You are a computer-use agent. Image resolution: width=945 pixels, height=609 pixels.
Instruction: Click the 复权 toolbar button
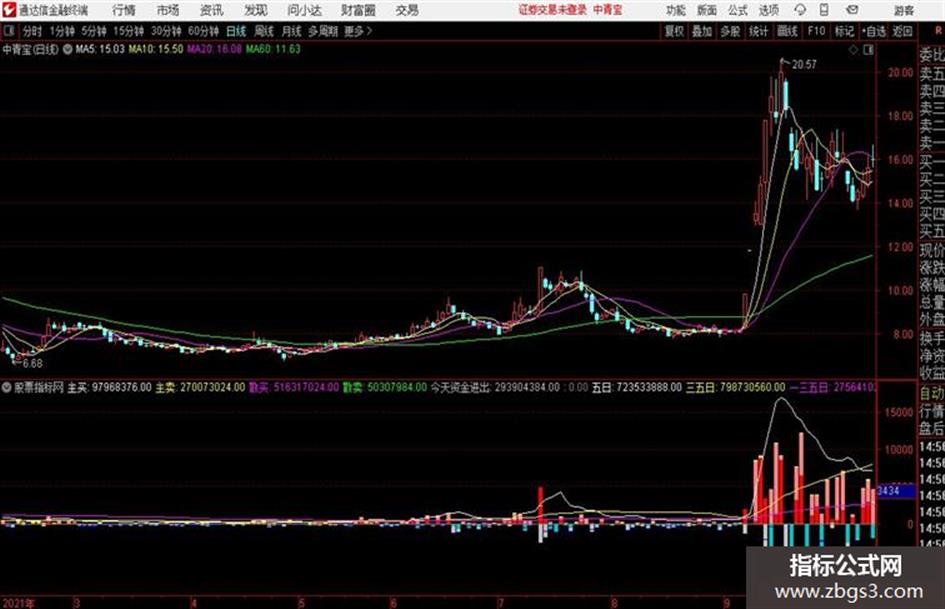(x=674, y=31)
